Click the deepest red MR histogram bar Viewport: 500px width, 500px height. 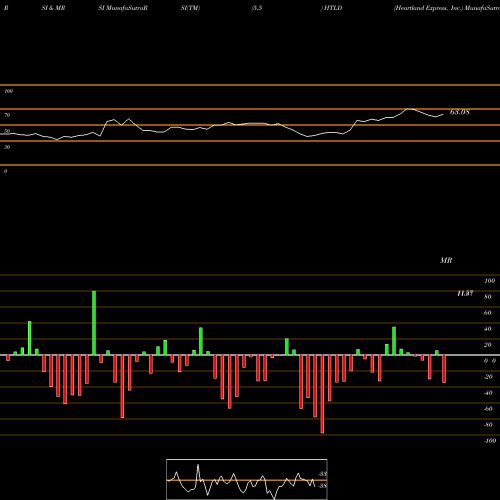(x=322, y=394)
